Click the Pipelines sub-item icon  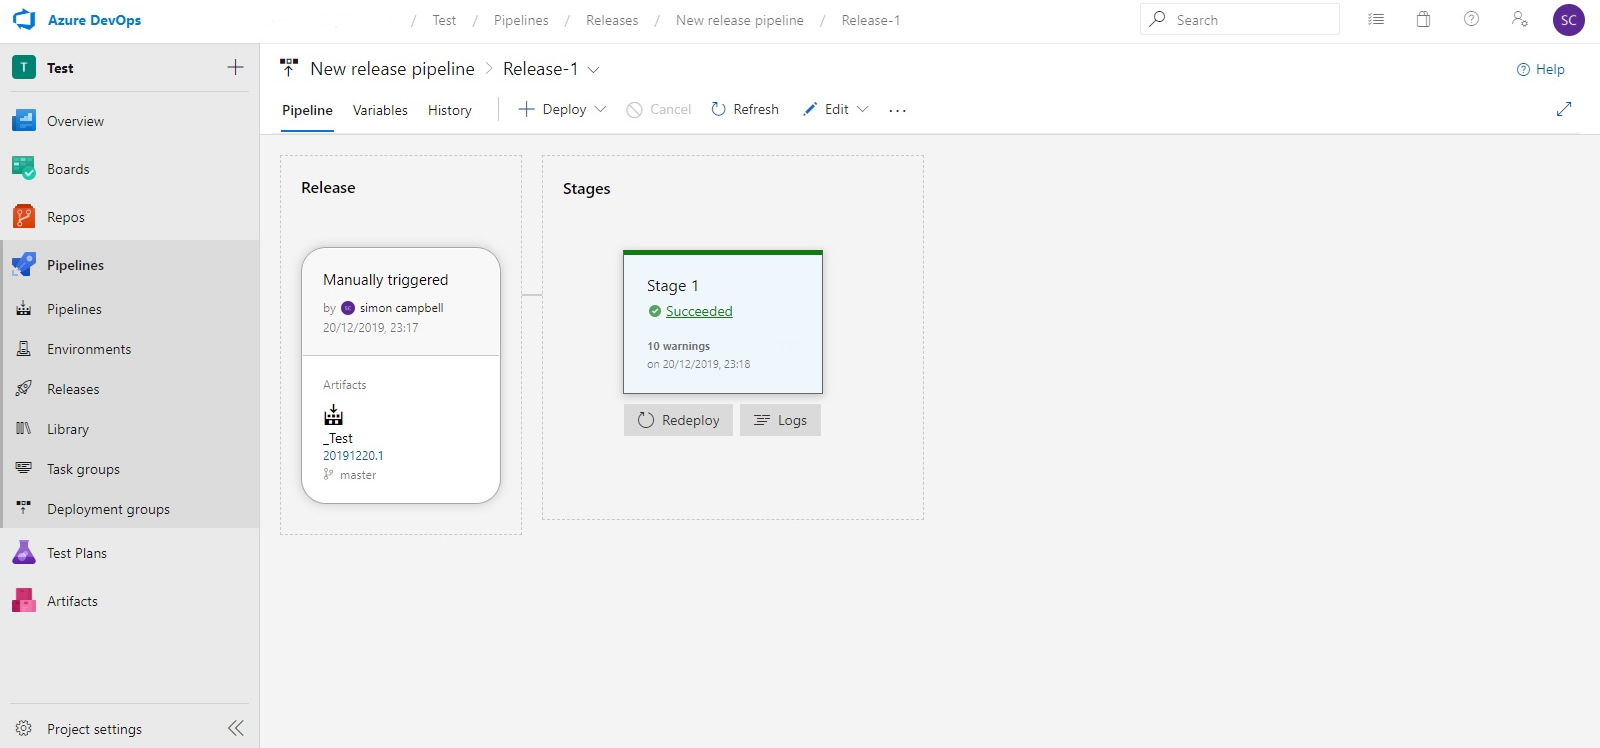[24, 309]
